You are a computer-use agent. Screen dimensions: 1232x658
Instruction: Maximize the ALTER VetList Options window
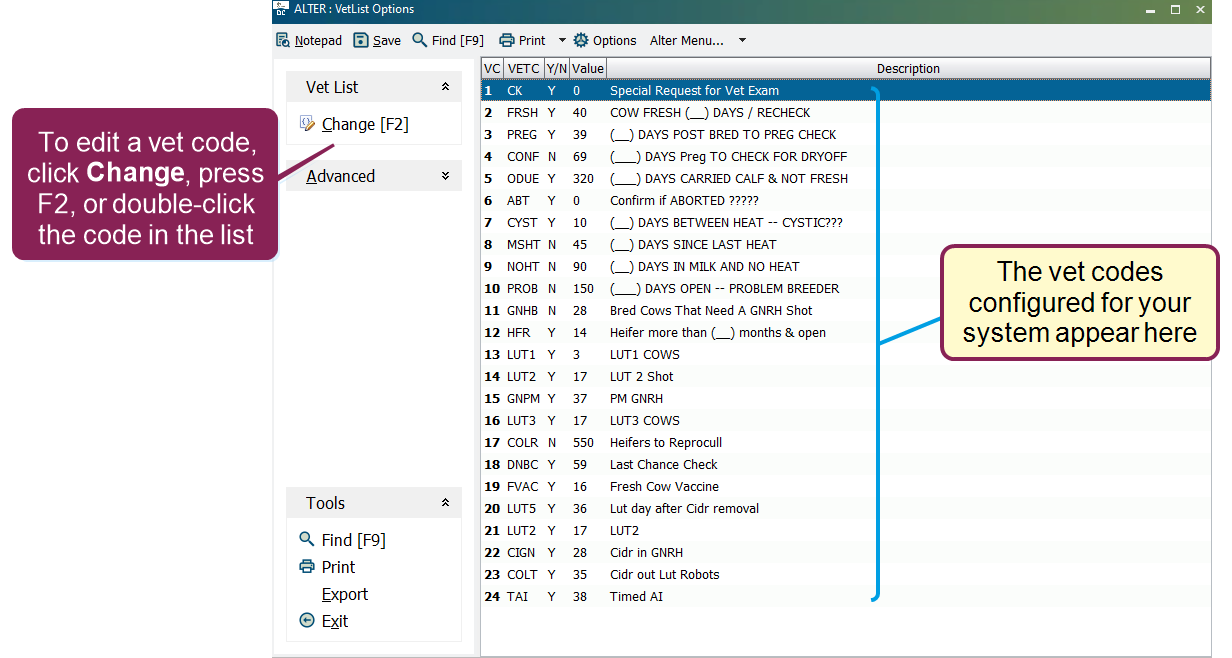point(1175,9)
